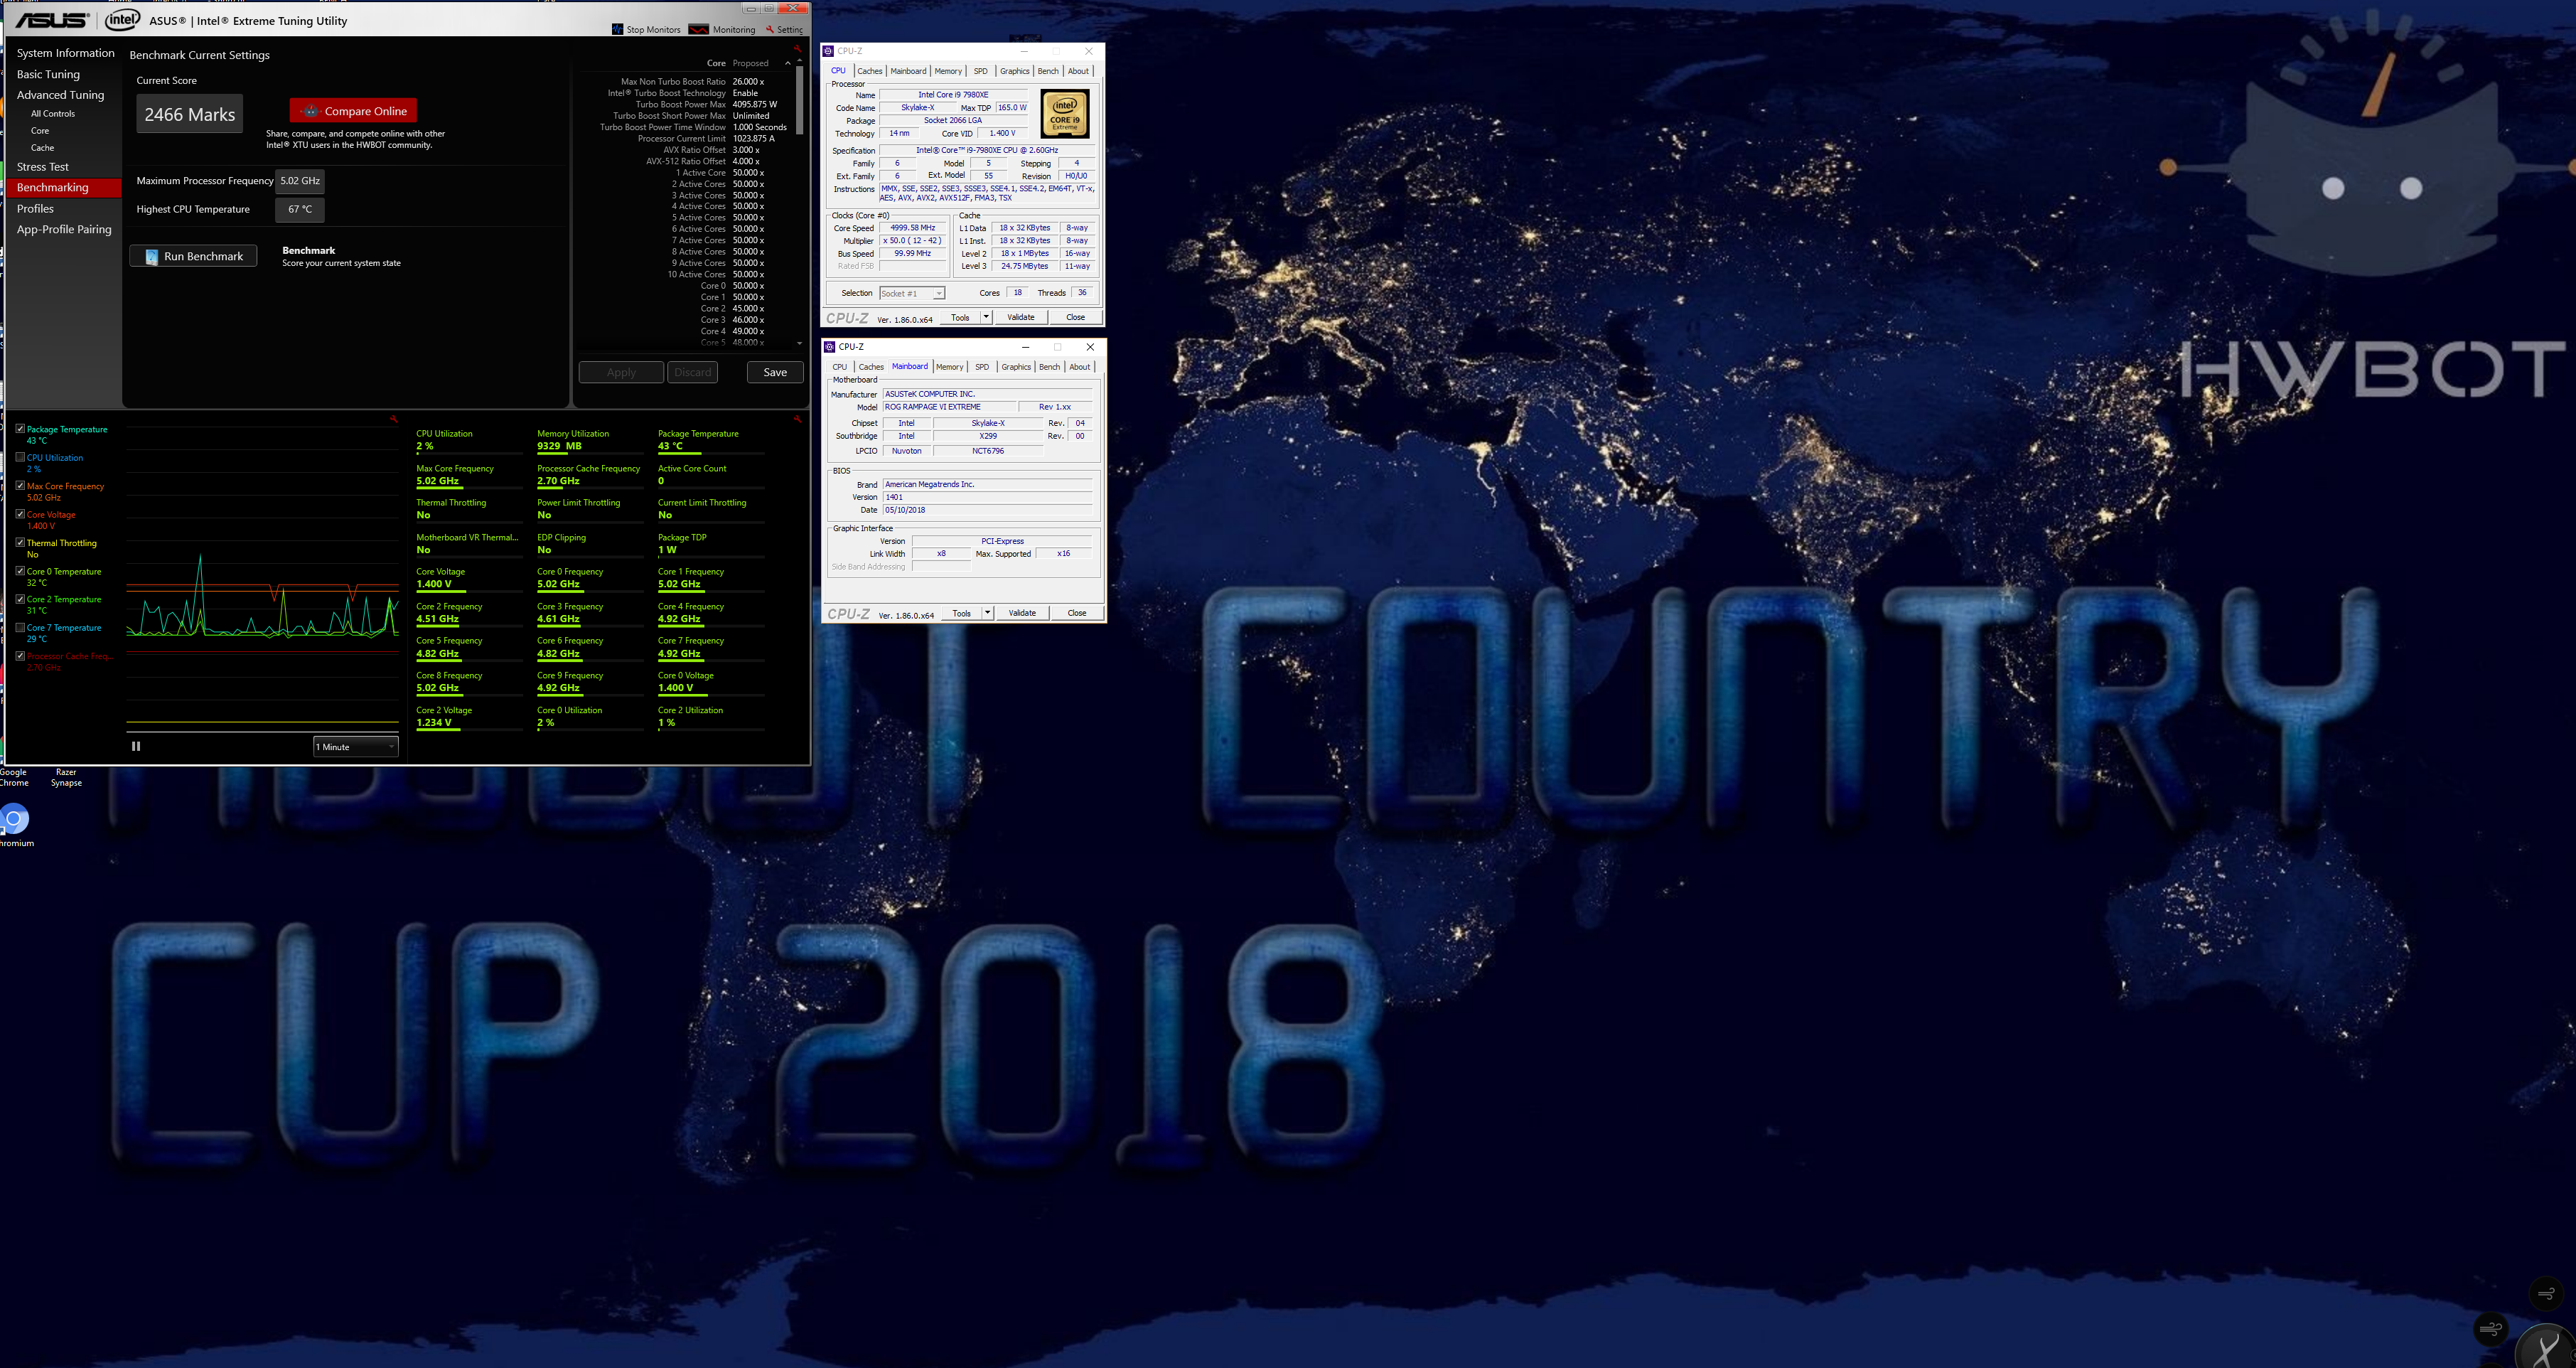Select the Razer Synapse desktop shortcut label

click(66, 777)
